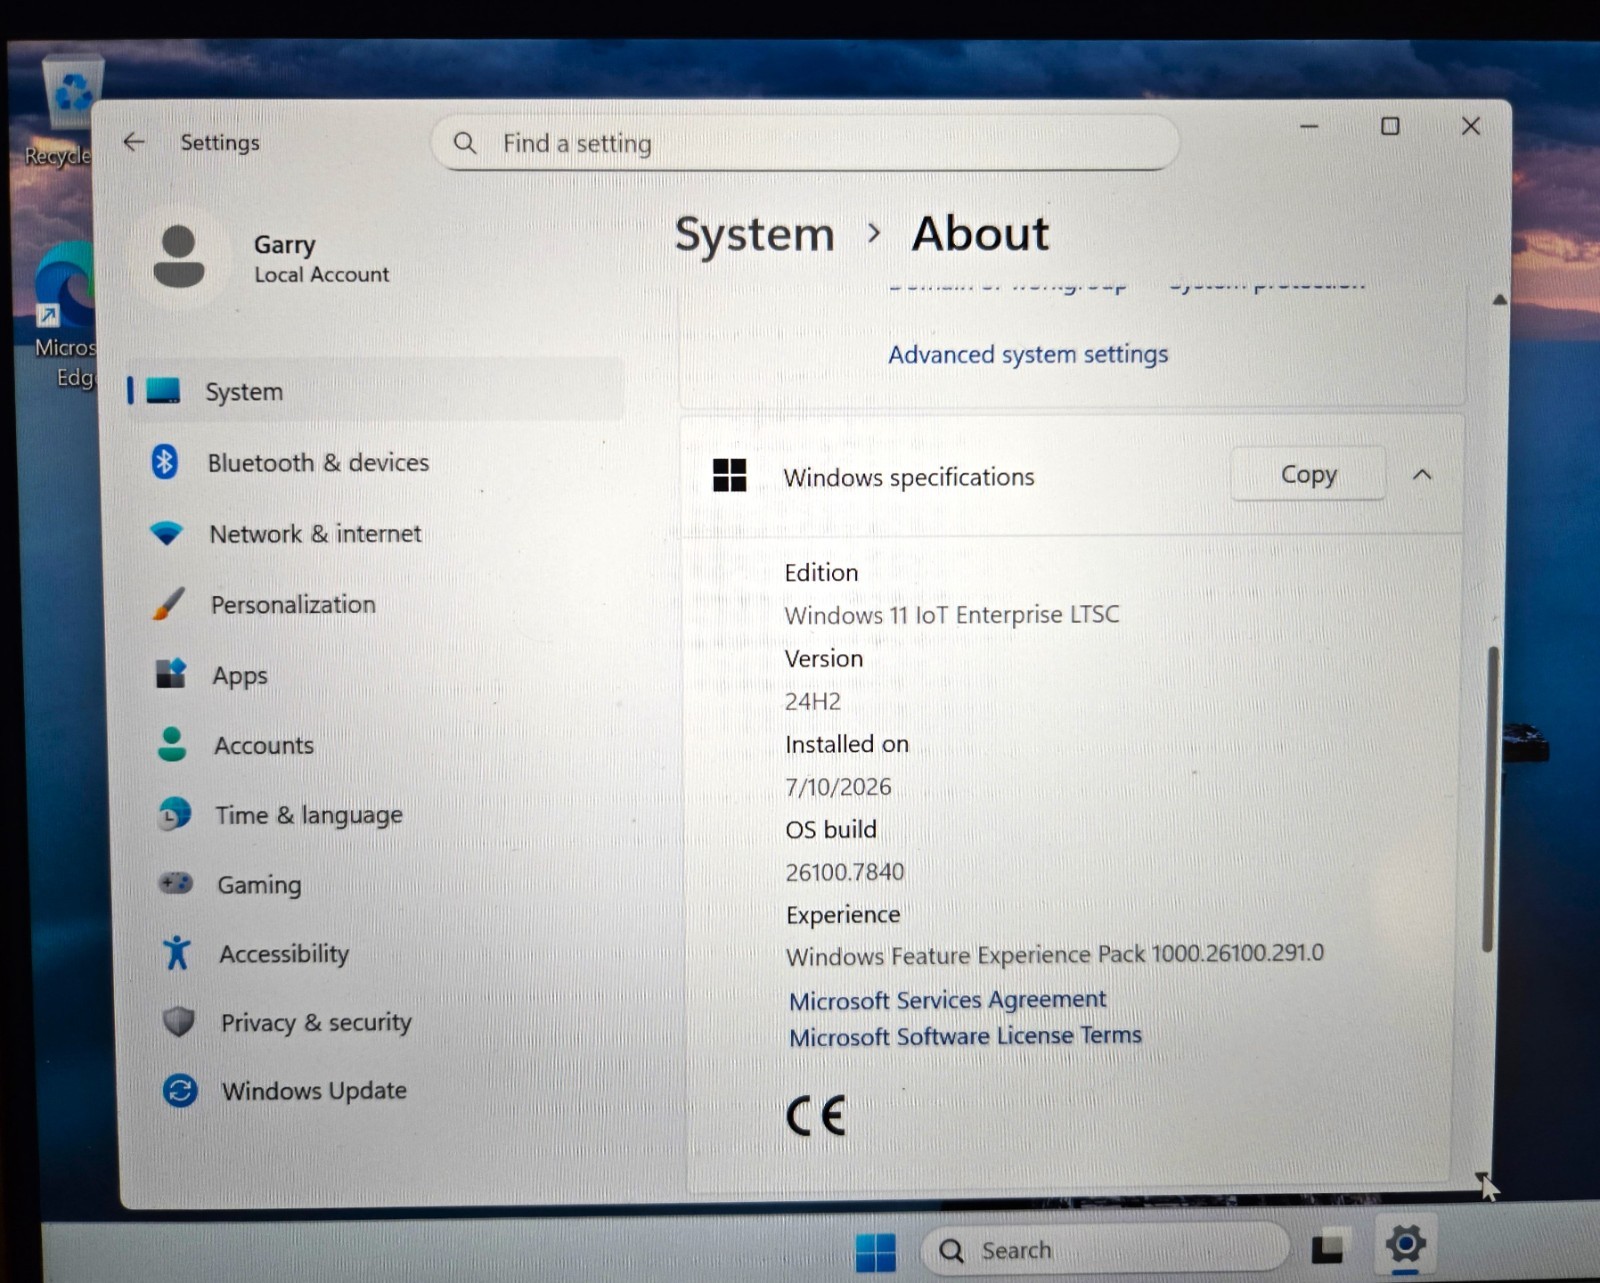The width and height of the screenshot is (1600, 1283).
Task: Click the OS build value '26100.7840'
Action: (x=845, y=872)
